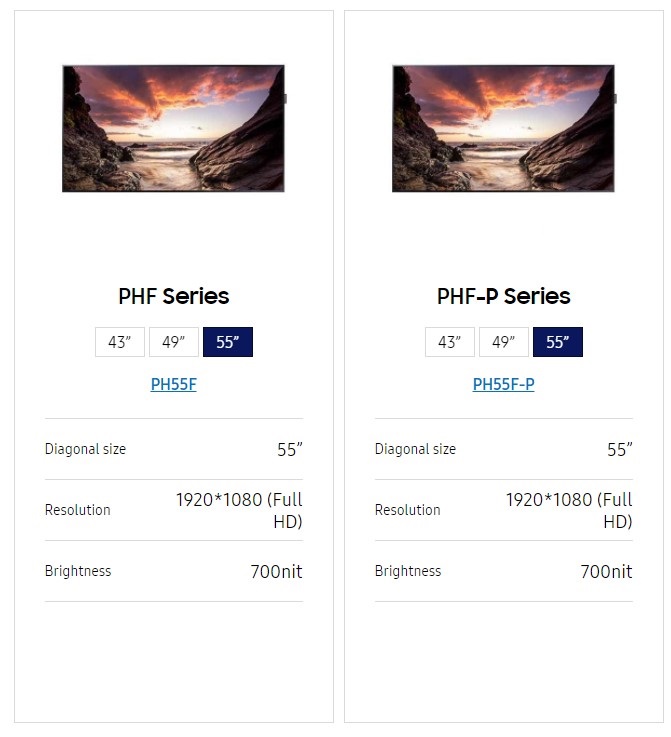Switch PHF-P Series to the 49" size

[x=504, y=342]
